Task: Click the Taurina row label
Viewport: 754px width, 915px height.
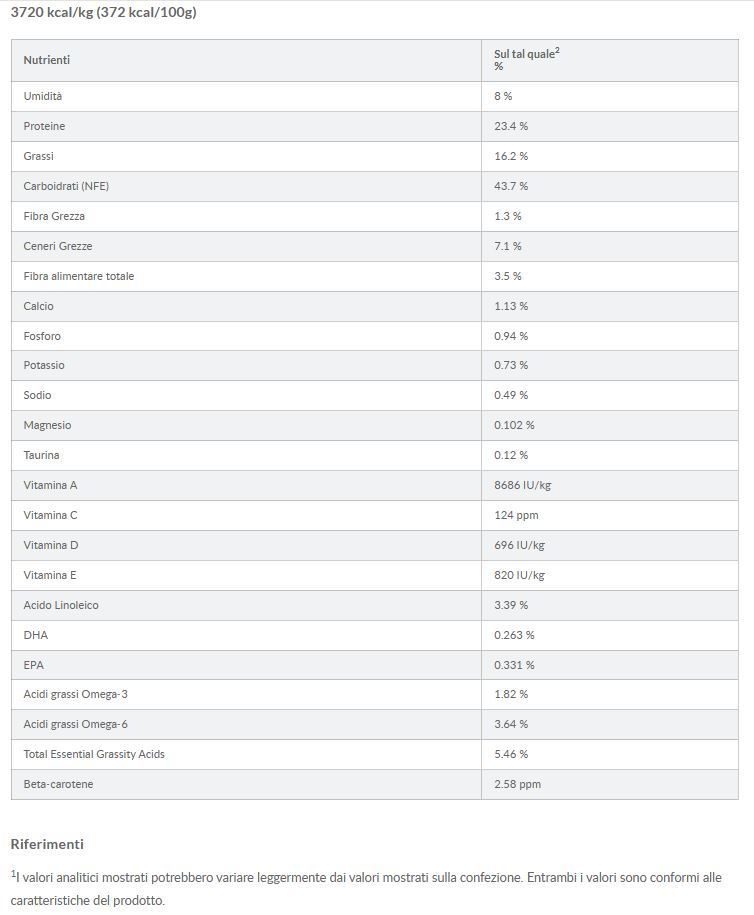Action: click(x=42, y=455)
